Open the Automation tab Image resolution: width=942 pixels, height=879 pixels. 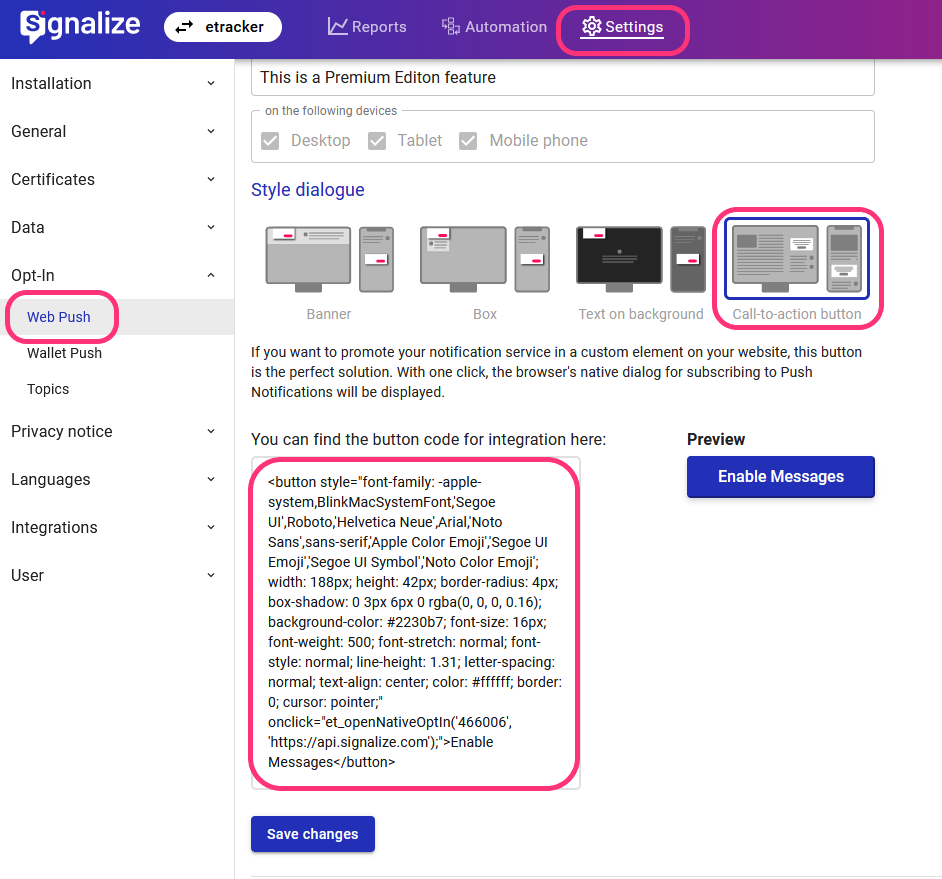coord(494,26)
